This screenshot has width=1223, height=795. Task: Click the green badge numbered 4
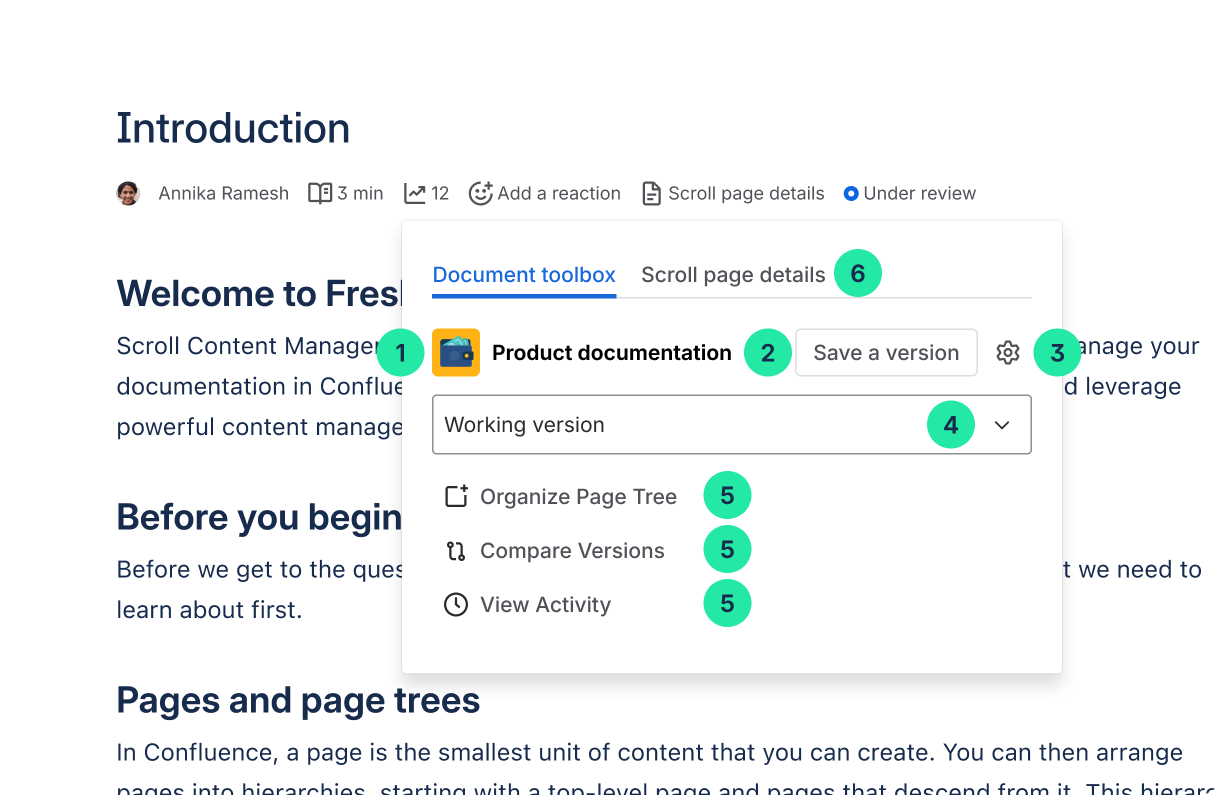click(x=951, y=425)
